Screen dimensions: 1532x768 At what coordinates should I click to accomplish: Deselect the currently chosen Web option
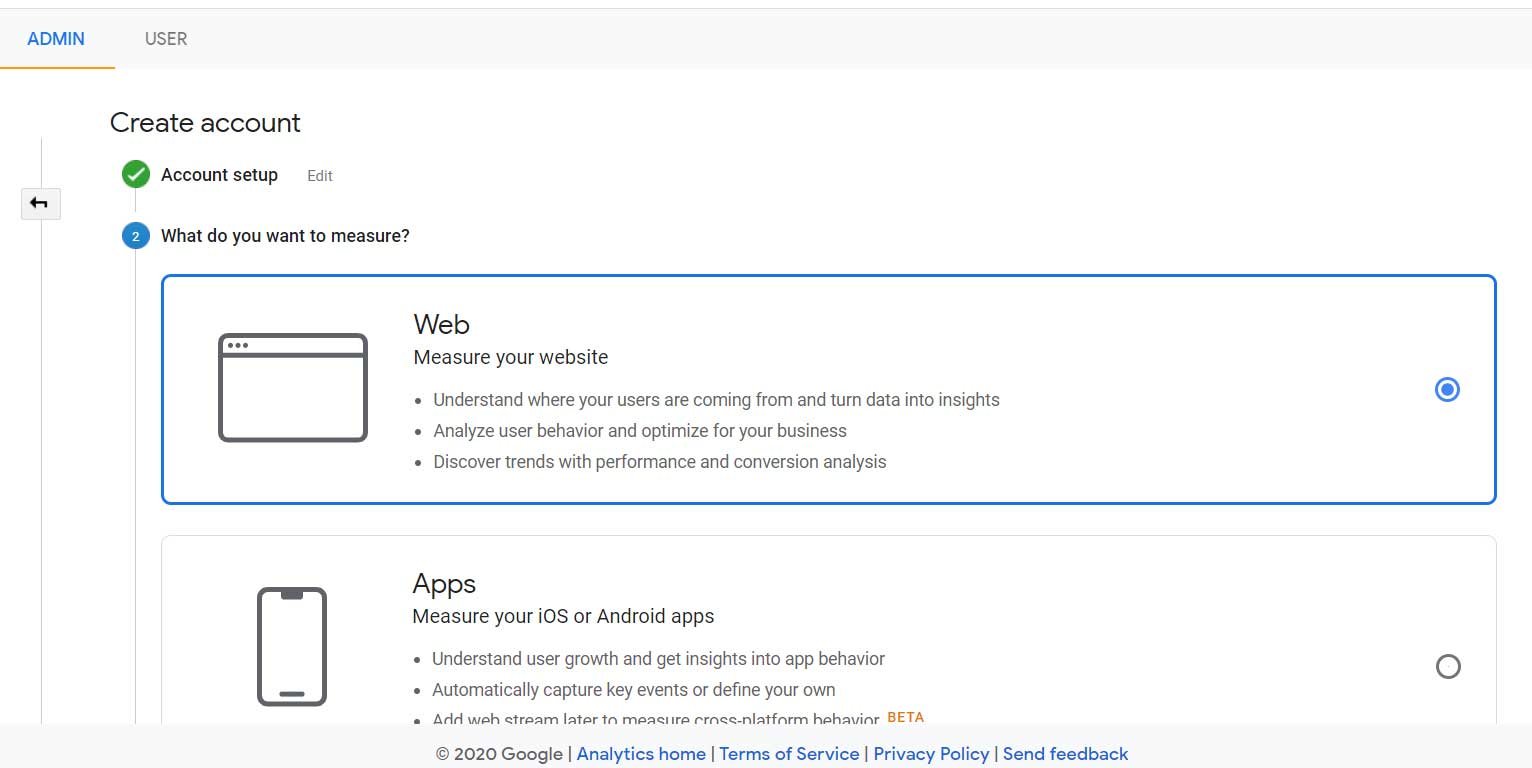1446,389
